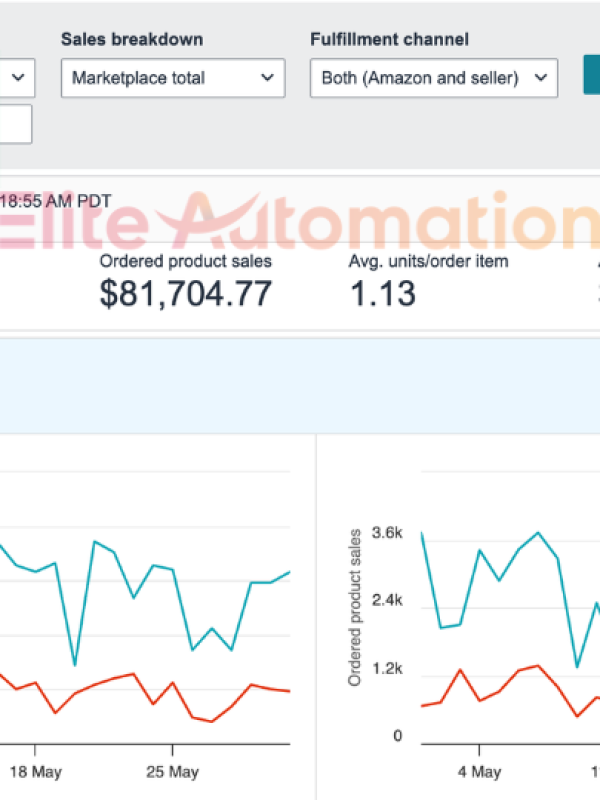Click the 18 May axis label
The image size is (600, 800).
coord(35,772)
